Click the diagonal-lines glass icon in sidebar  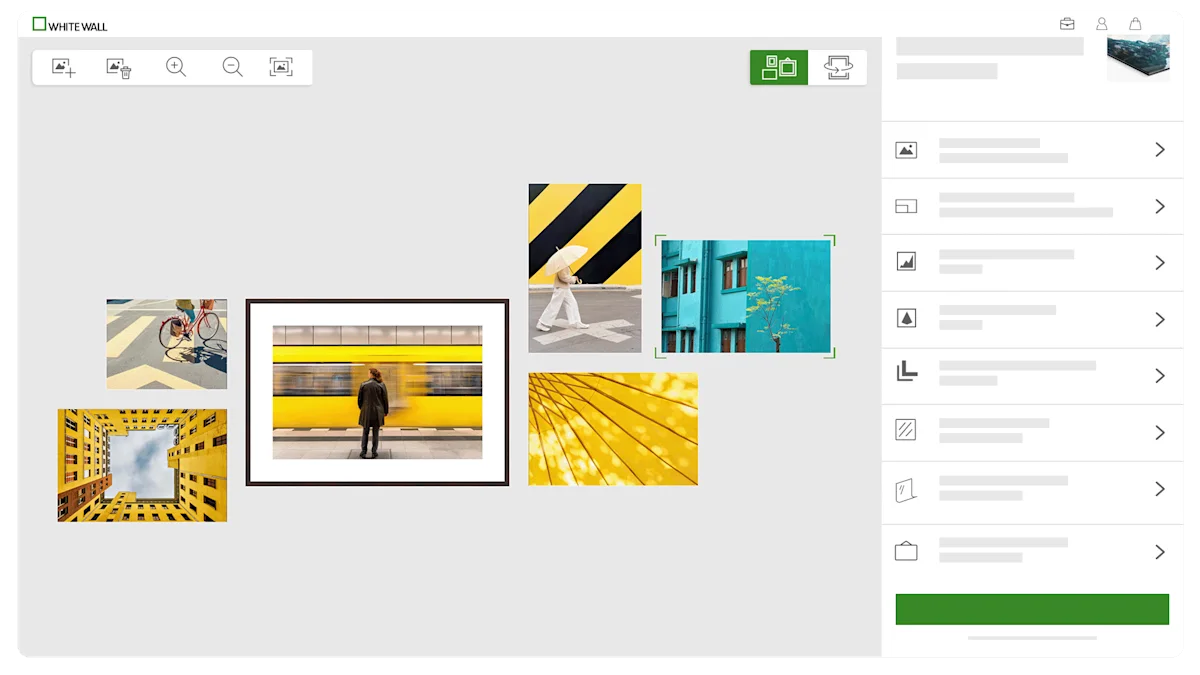(x=906, y=430)
